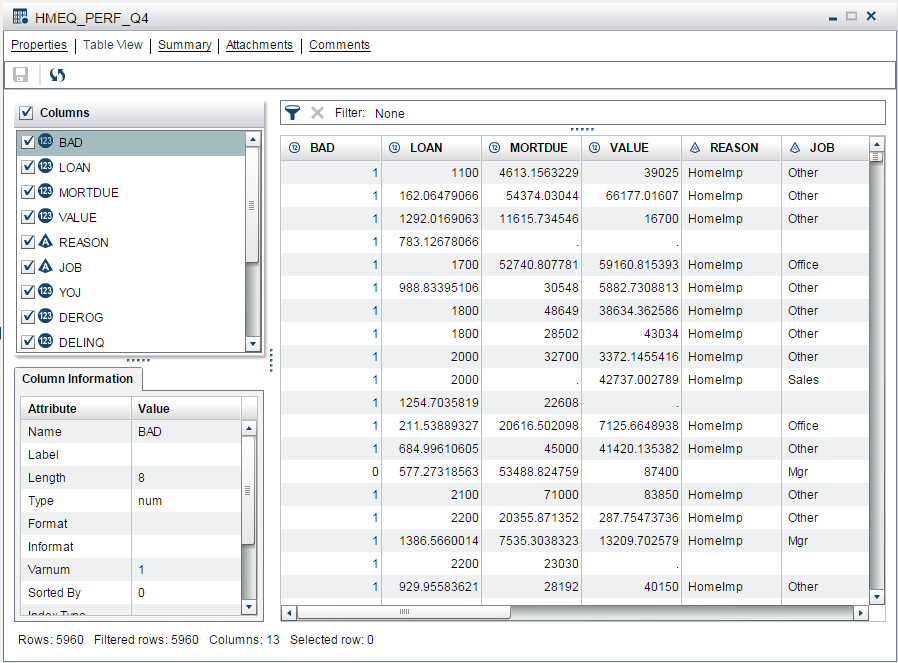Toggle the Columns select-all checkbox
Screen dimensions: 898x663
pyautogui.click(x=25, y=112)
